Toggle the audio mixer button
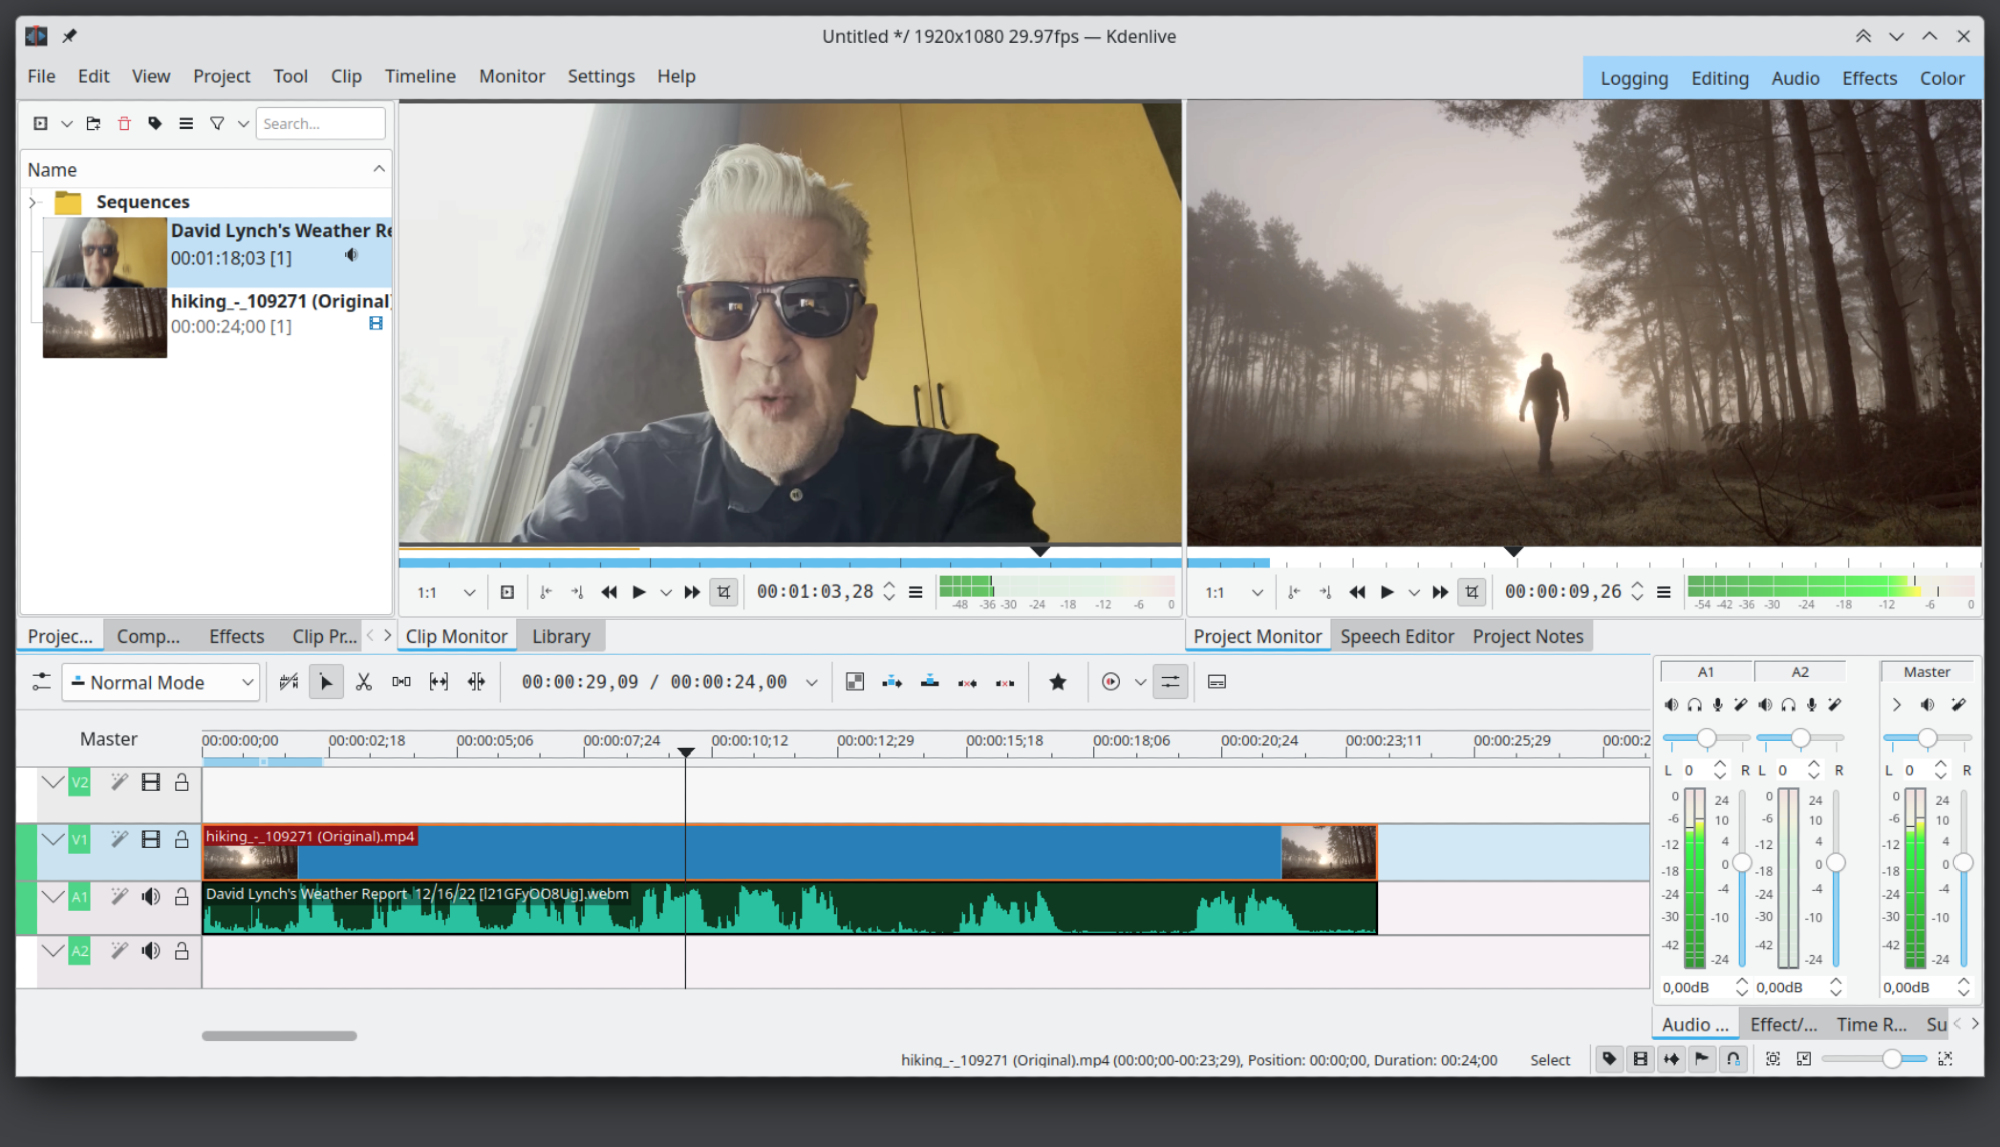 click(1170, 682)
